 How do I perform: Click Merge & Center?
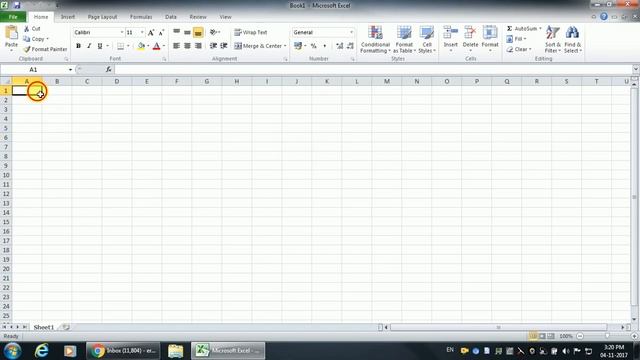pos(258,46)
